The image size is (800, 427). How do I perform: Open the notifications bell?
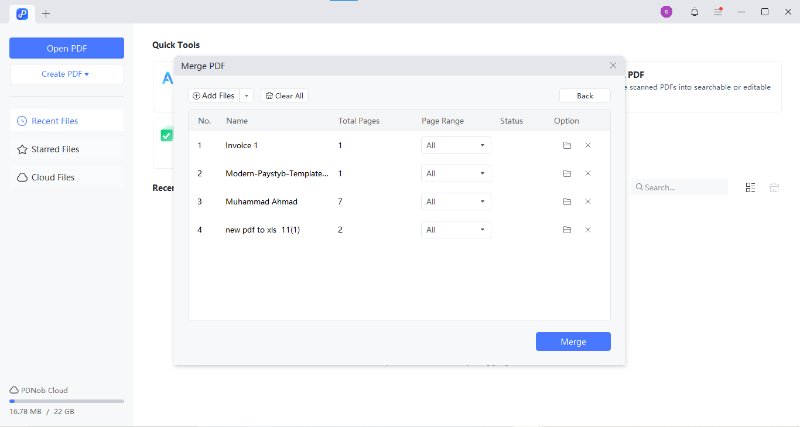point(694,12)
